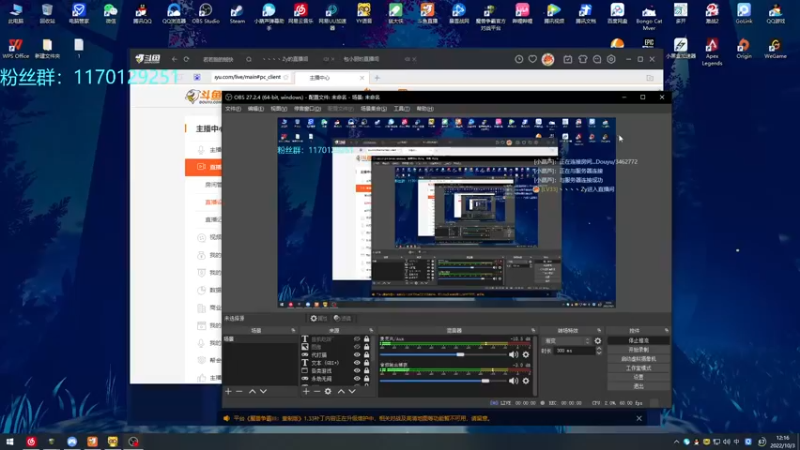This screenshot has height=450, width=800.
Task: Adjust desktop audio volume slider
Action: click(443, 381)
